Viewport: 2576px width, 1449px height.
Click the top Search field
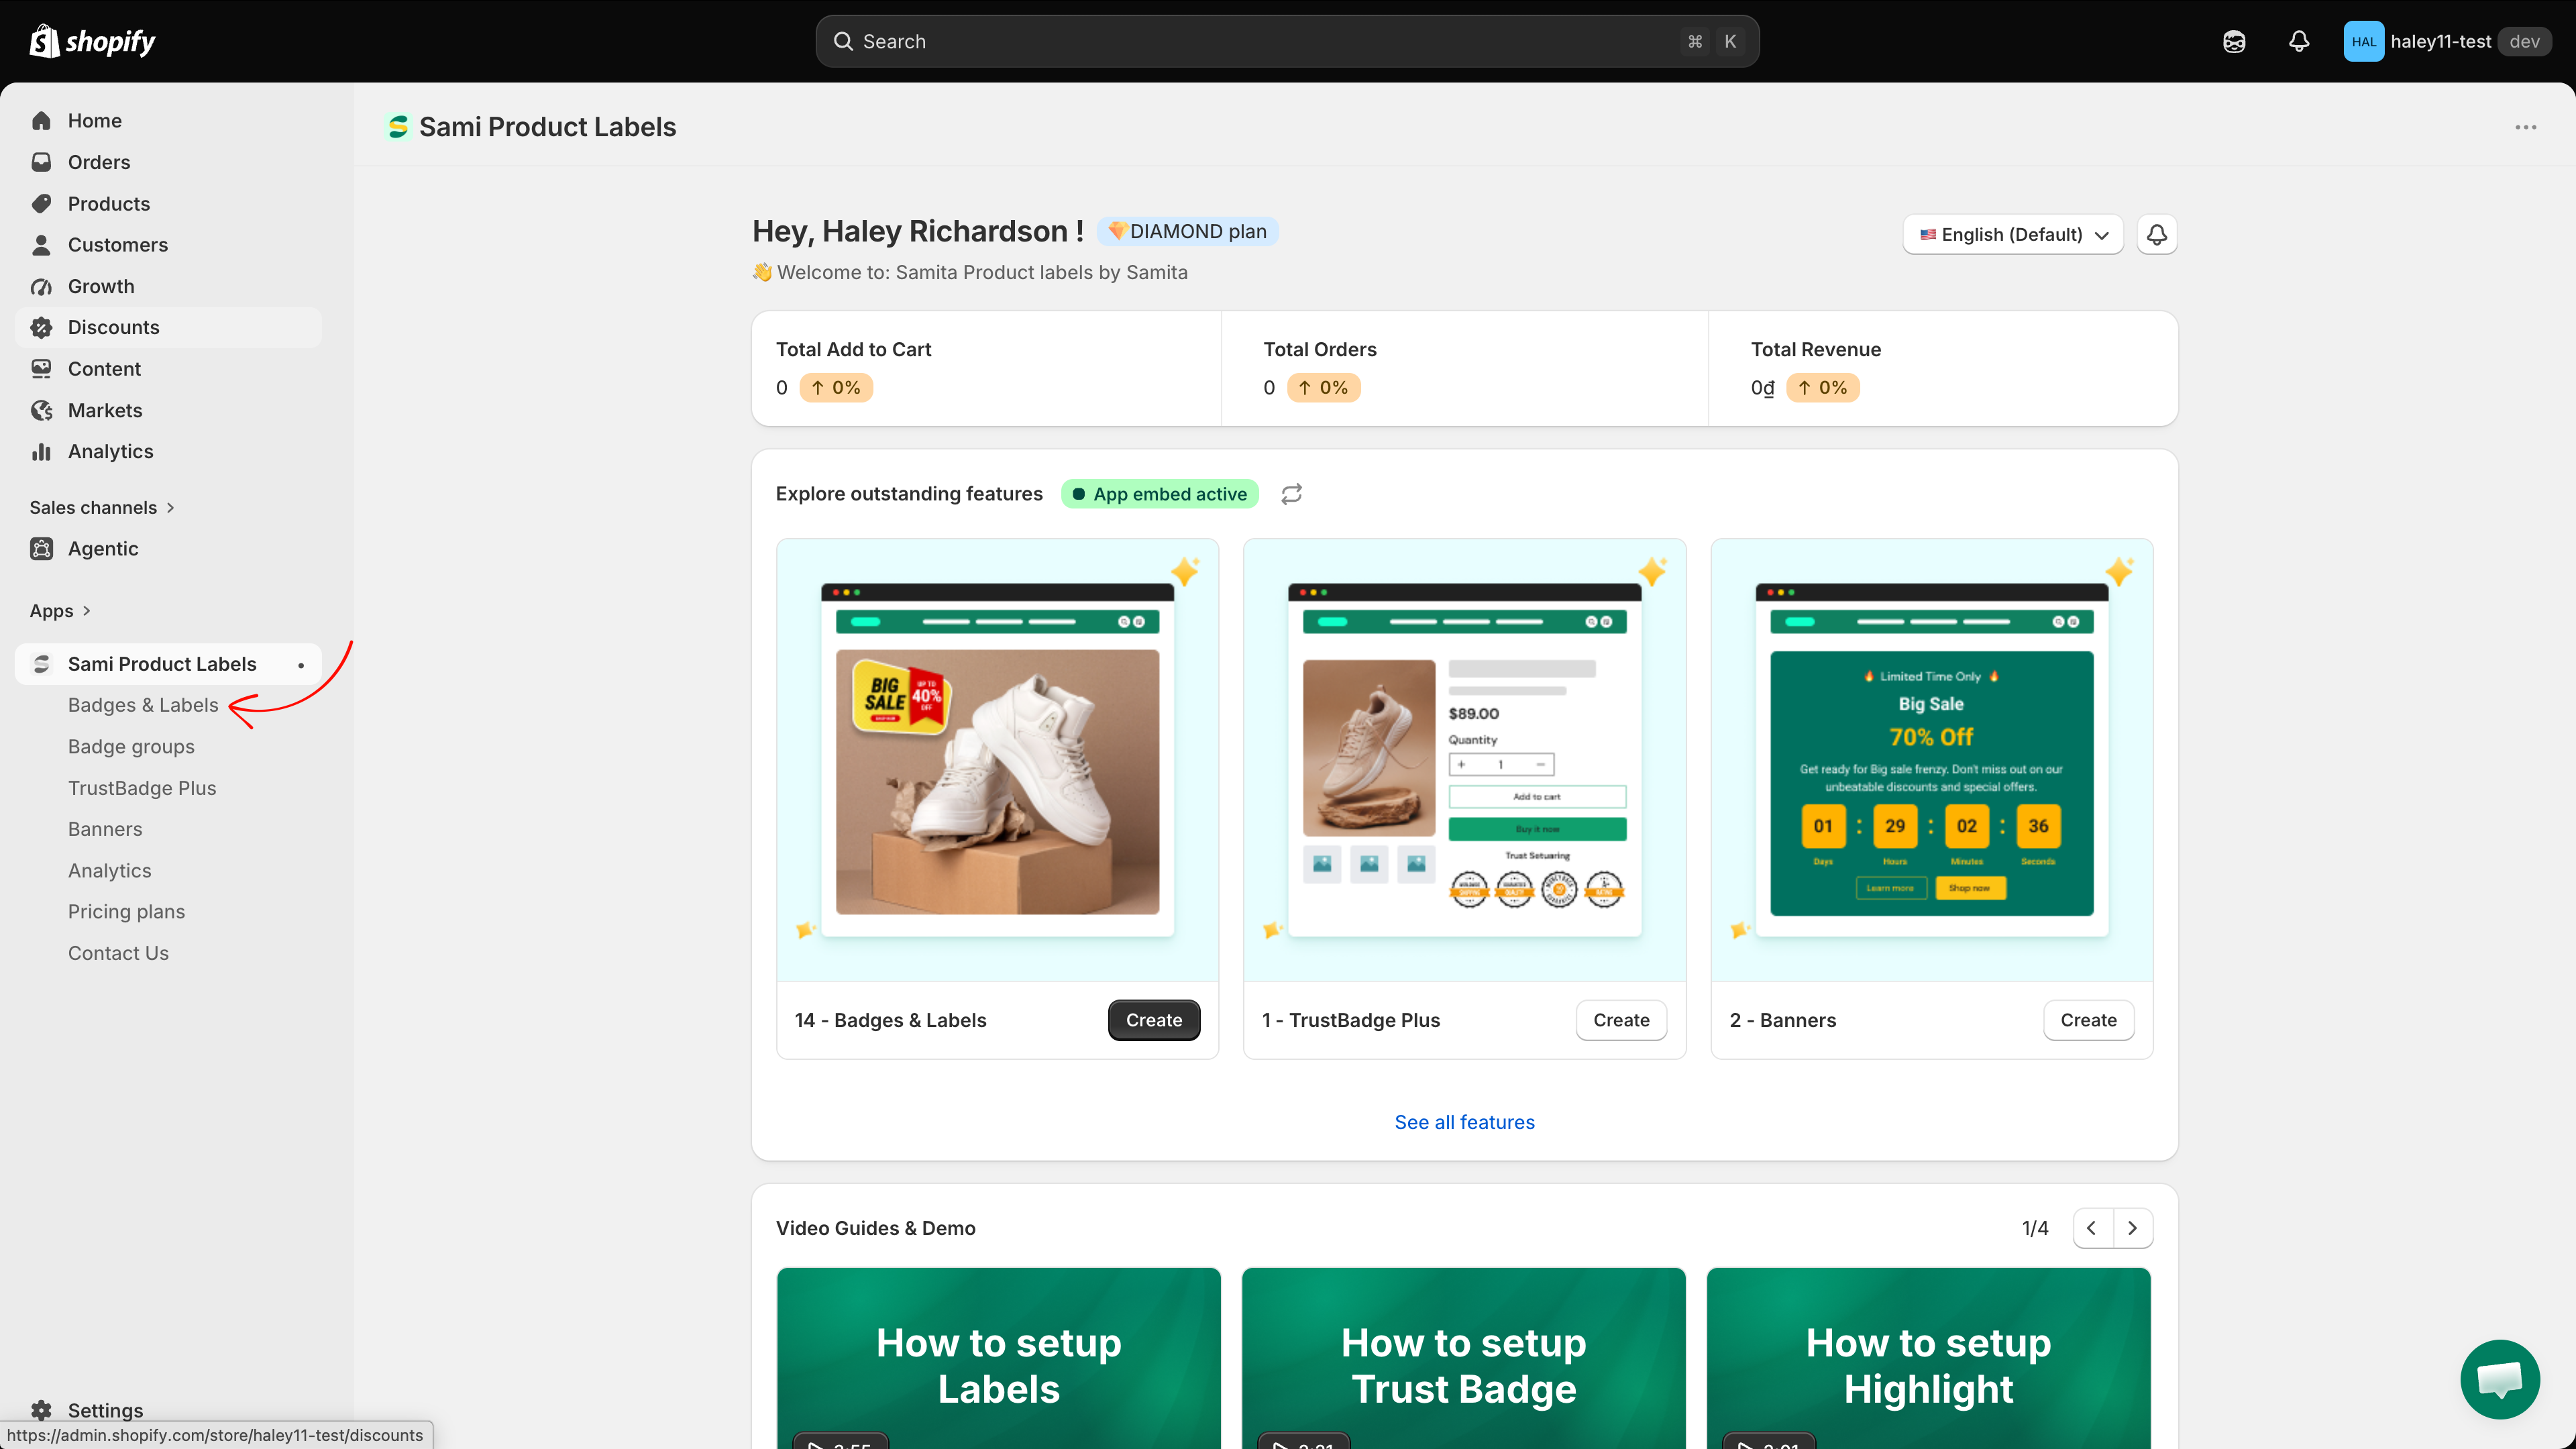click(1287, 41)
